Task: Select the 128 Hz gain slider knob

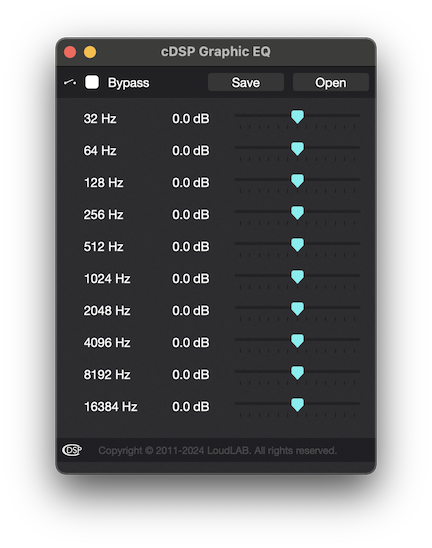Action: click(x=297, y=181)
